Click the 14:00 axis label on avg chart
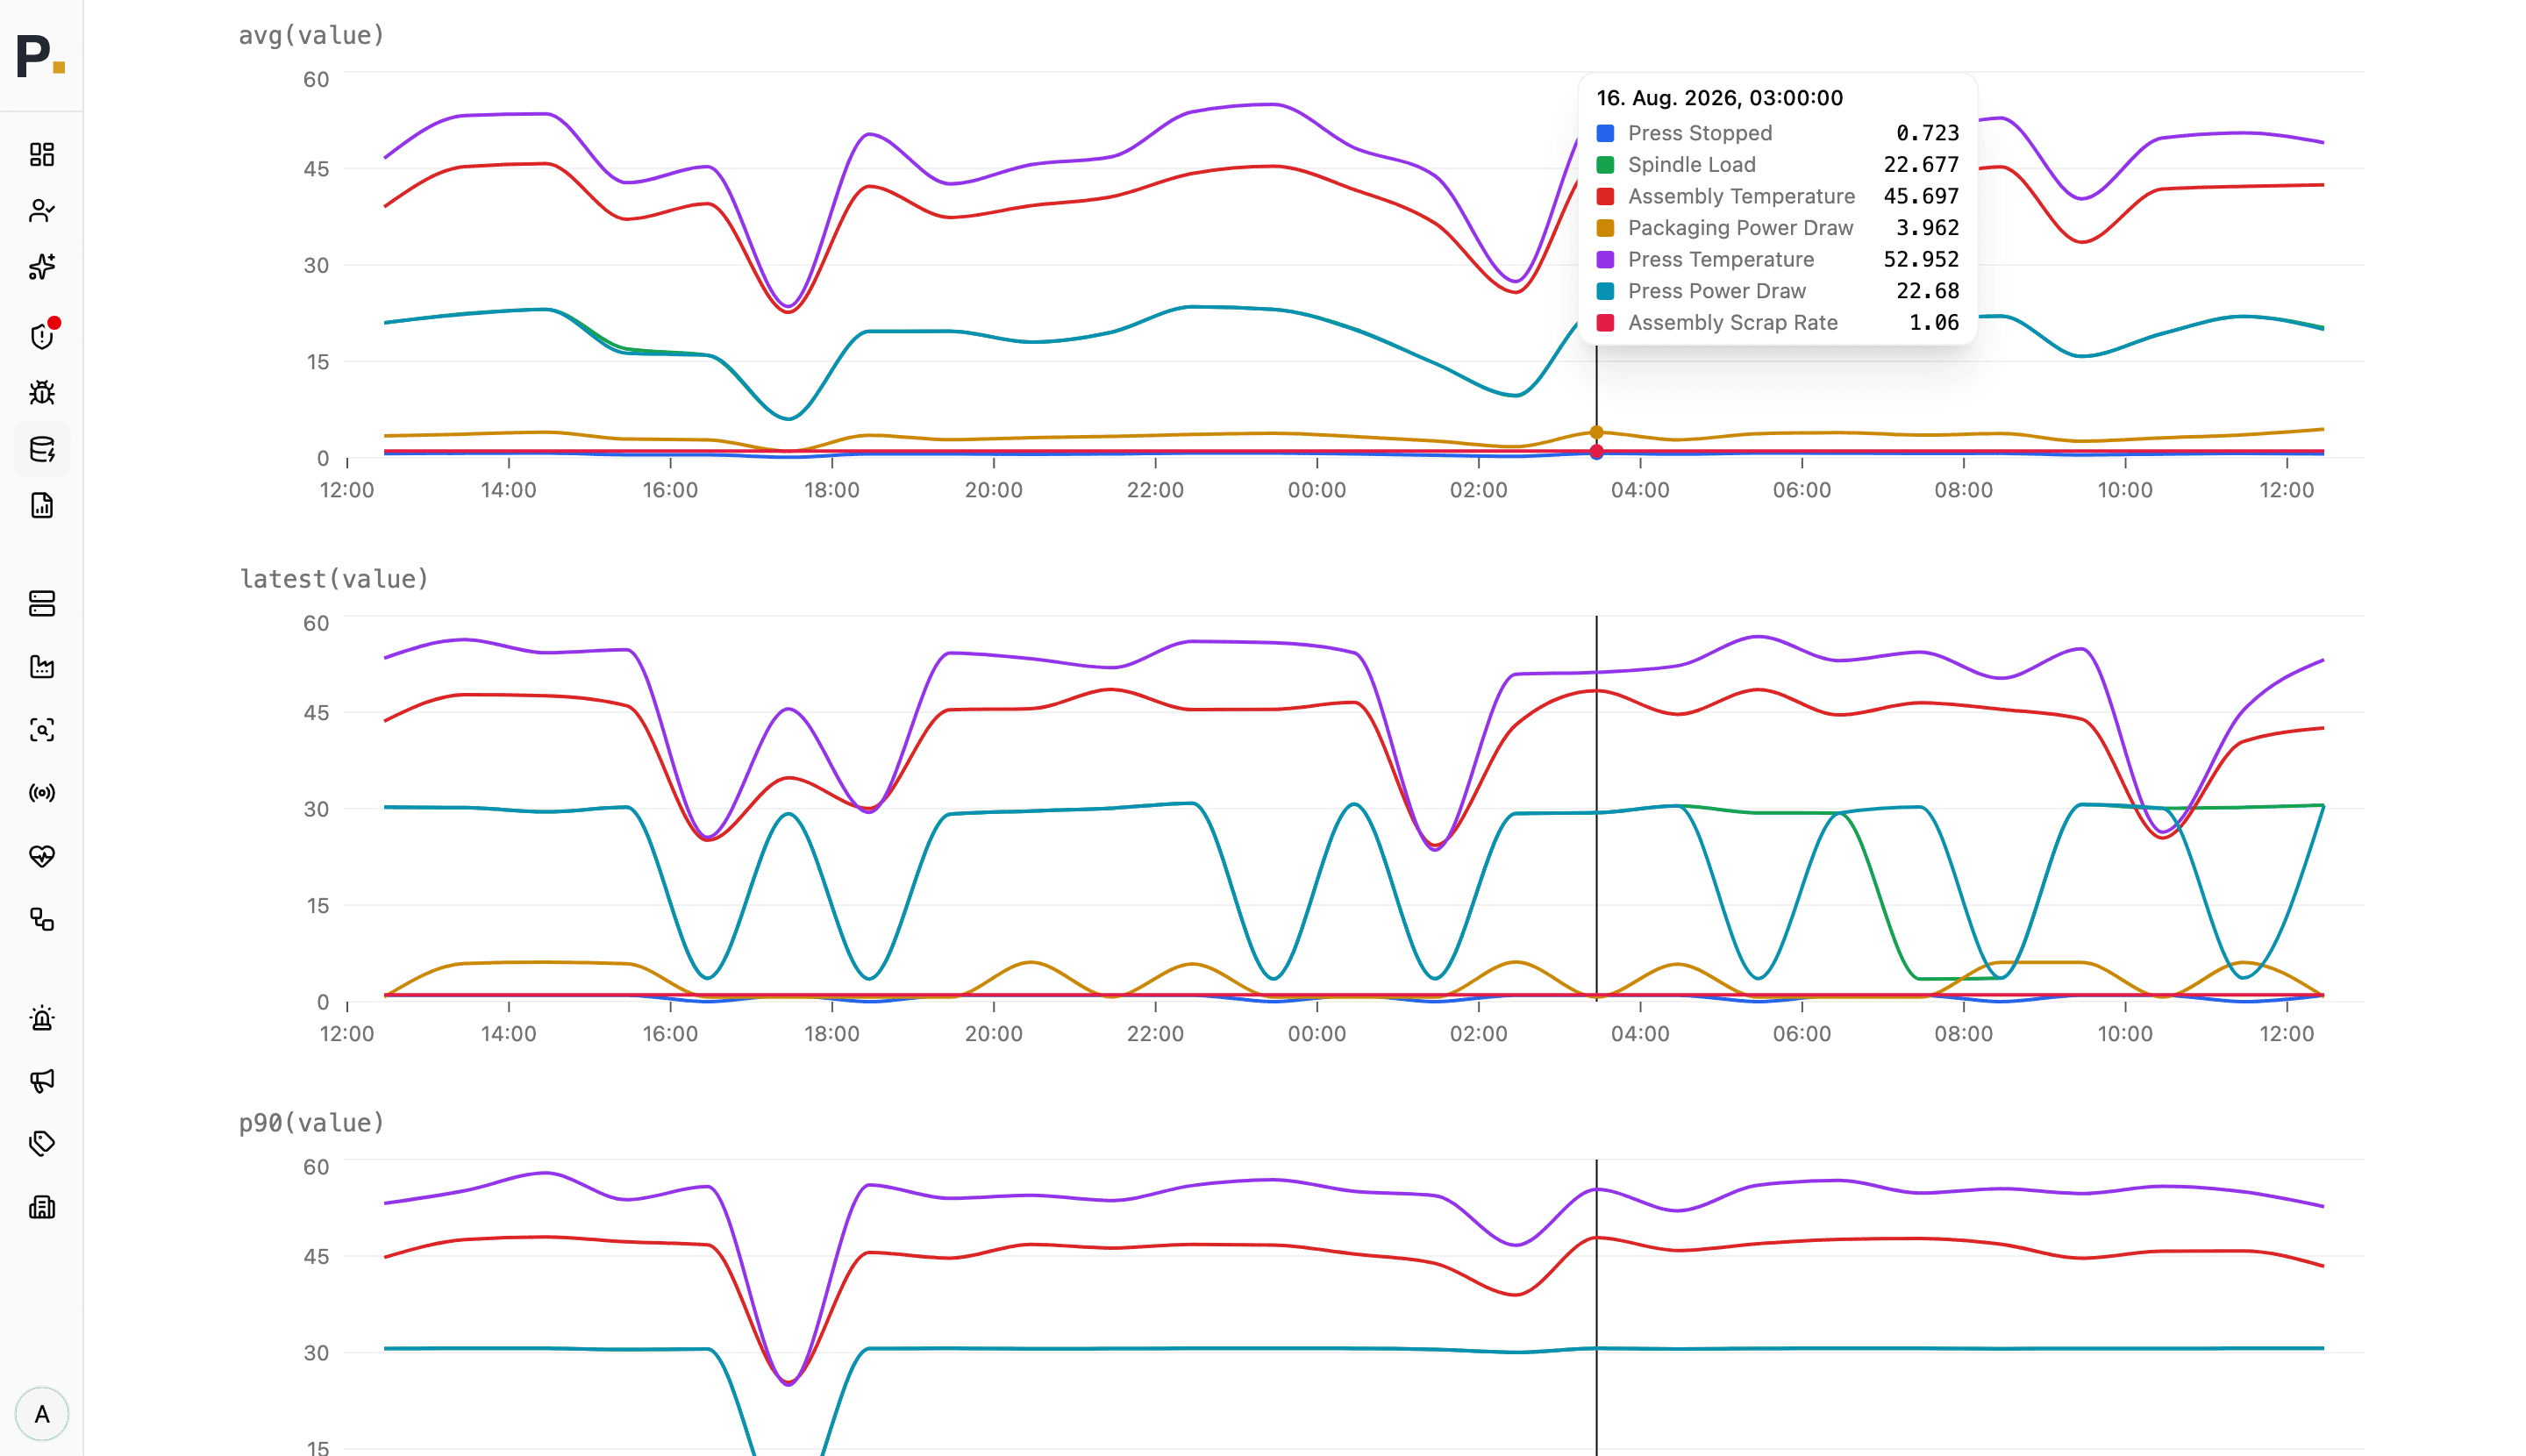 tap(509, 491)
